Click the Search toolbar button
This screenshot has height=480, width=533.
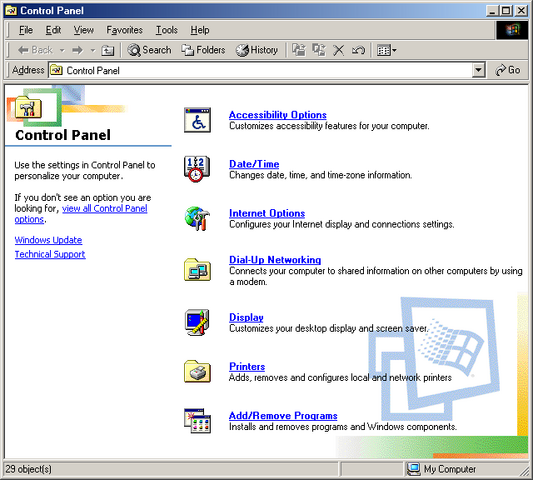[x=149, y=50]
